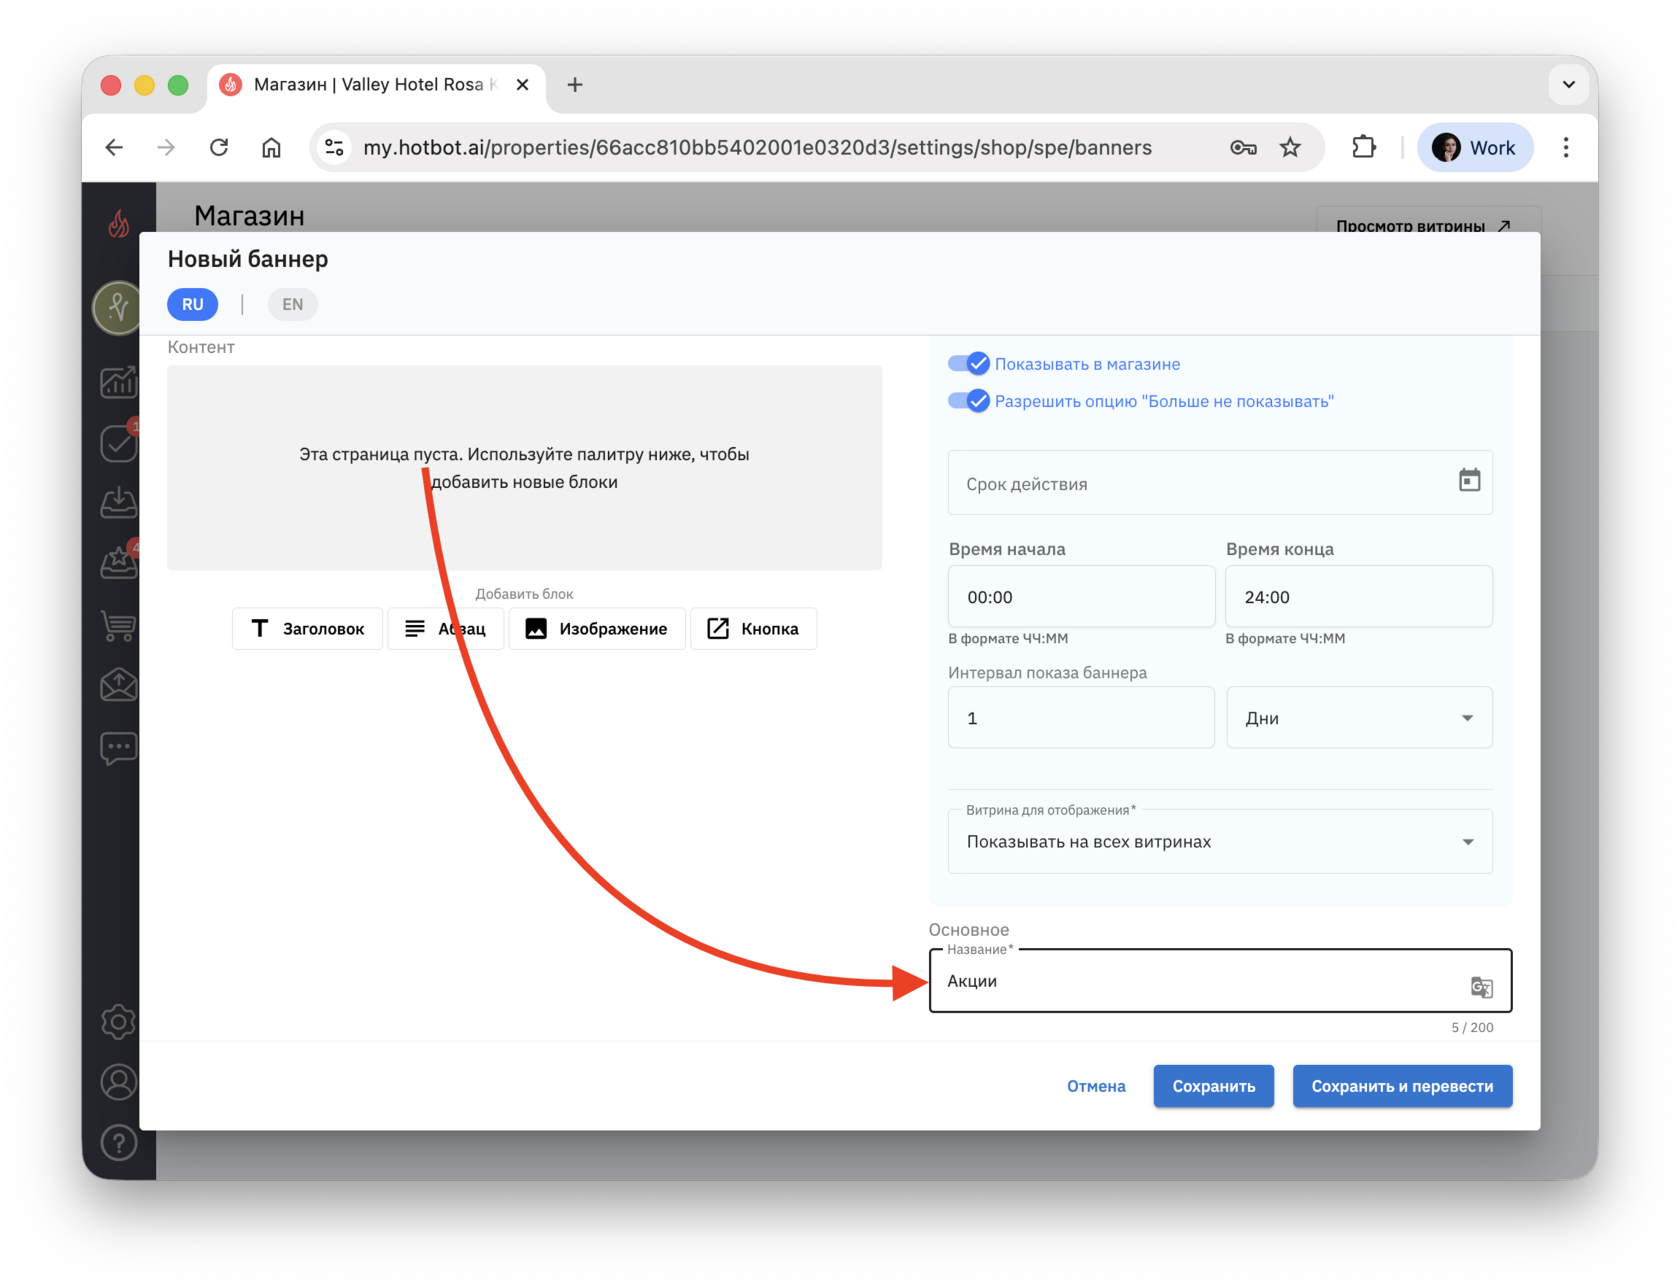Switch to the EN language tab
The width and height of the screenshot is (1680, 1288).
[292, 304]
